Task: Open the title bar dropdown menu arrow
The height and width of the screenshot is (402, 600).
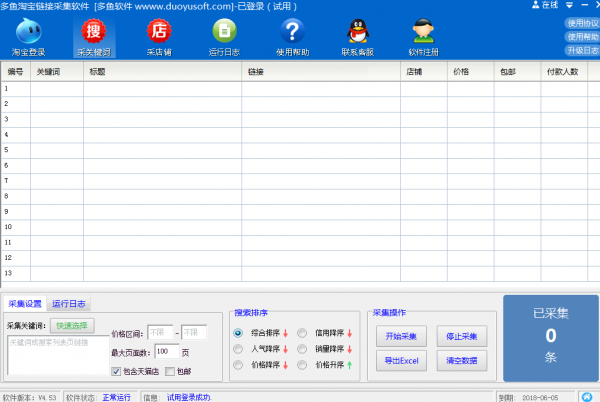Action: pyautogui.click(x=569, y=5)
